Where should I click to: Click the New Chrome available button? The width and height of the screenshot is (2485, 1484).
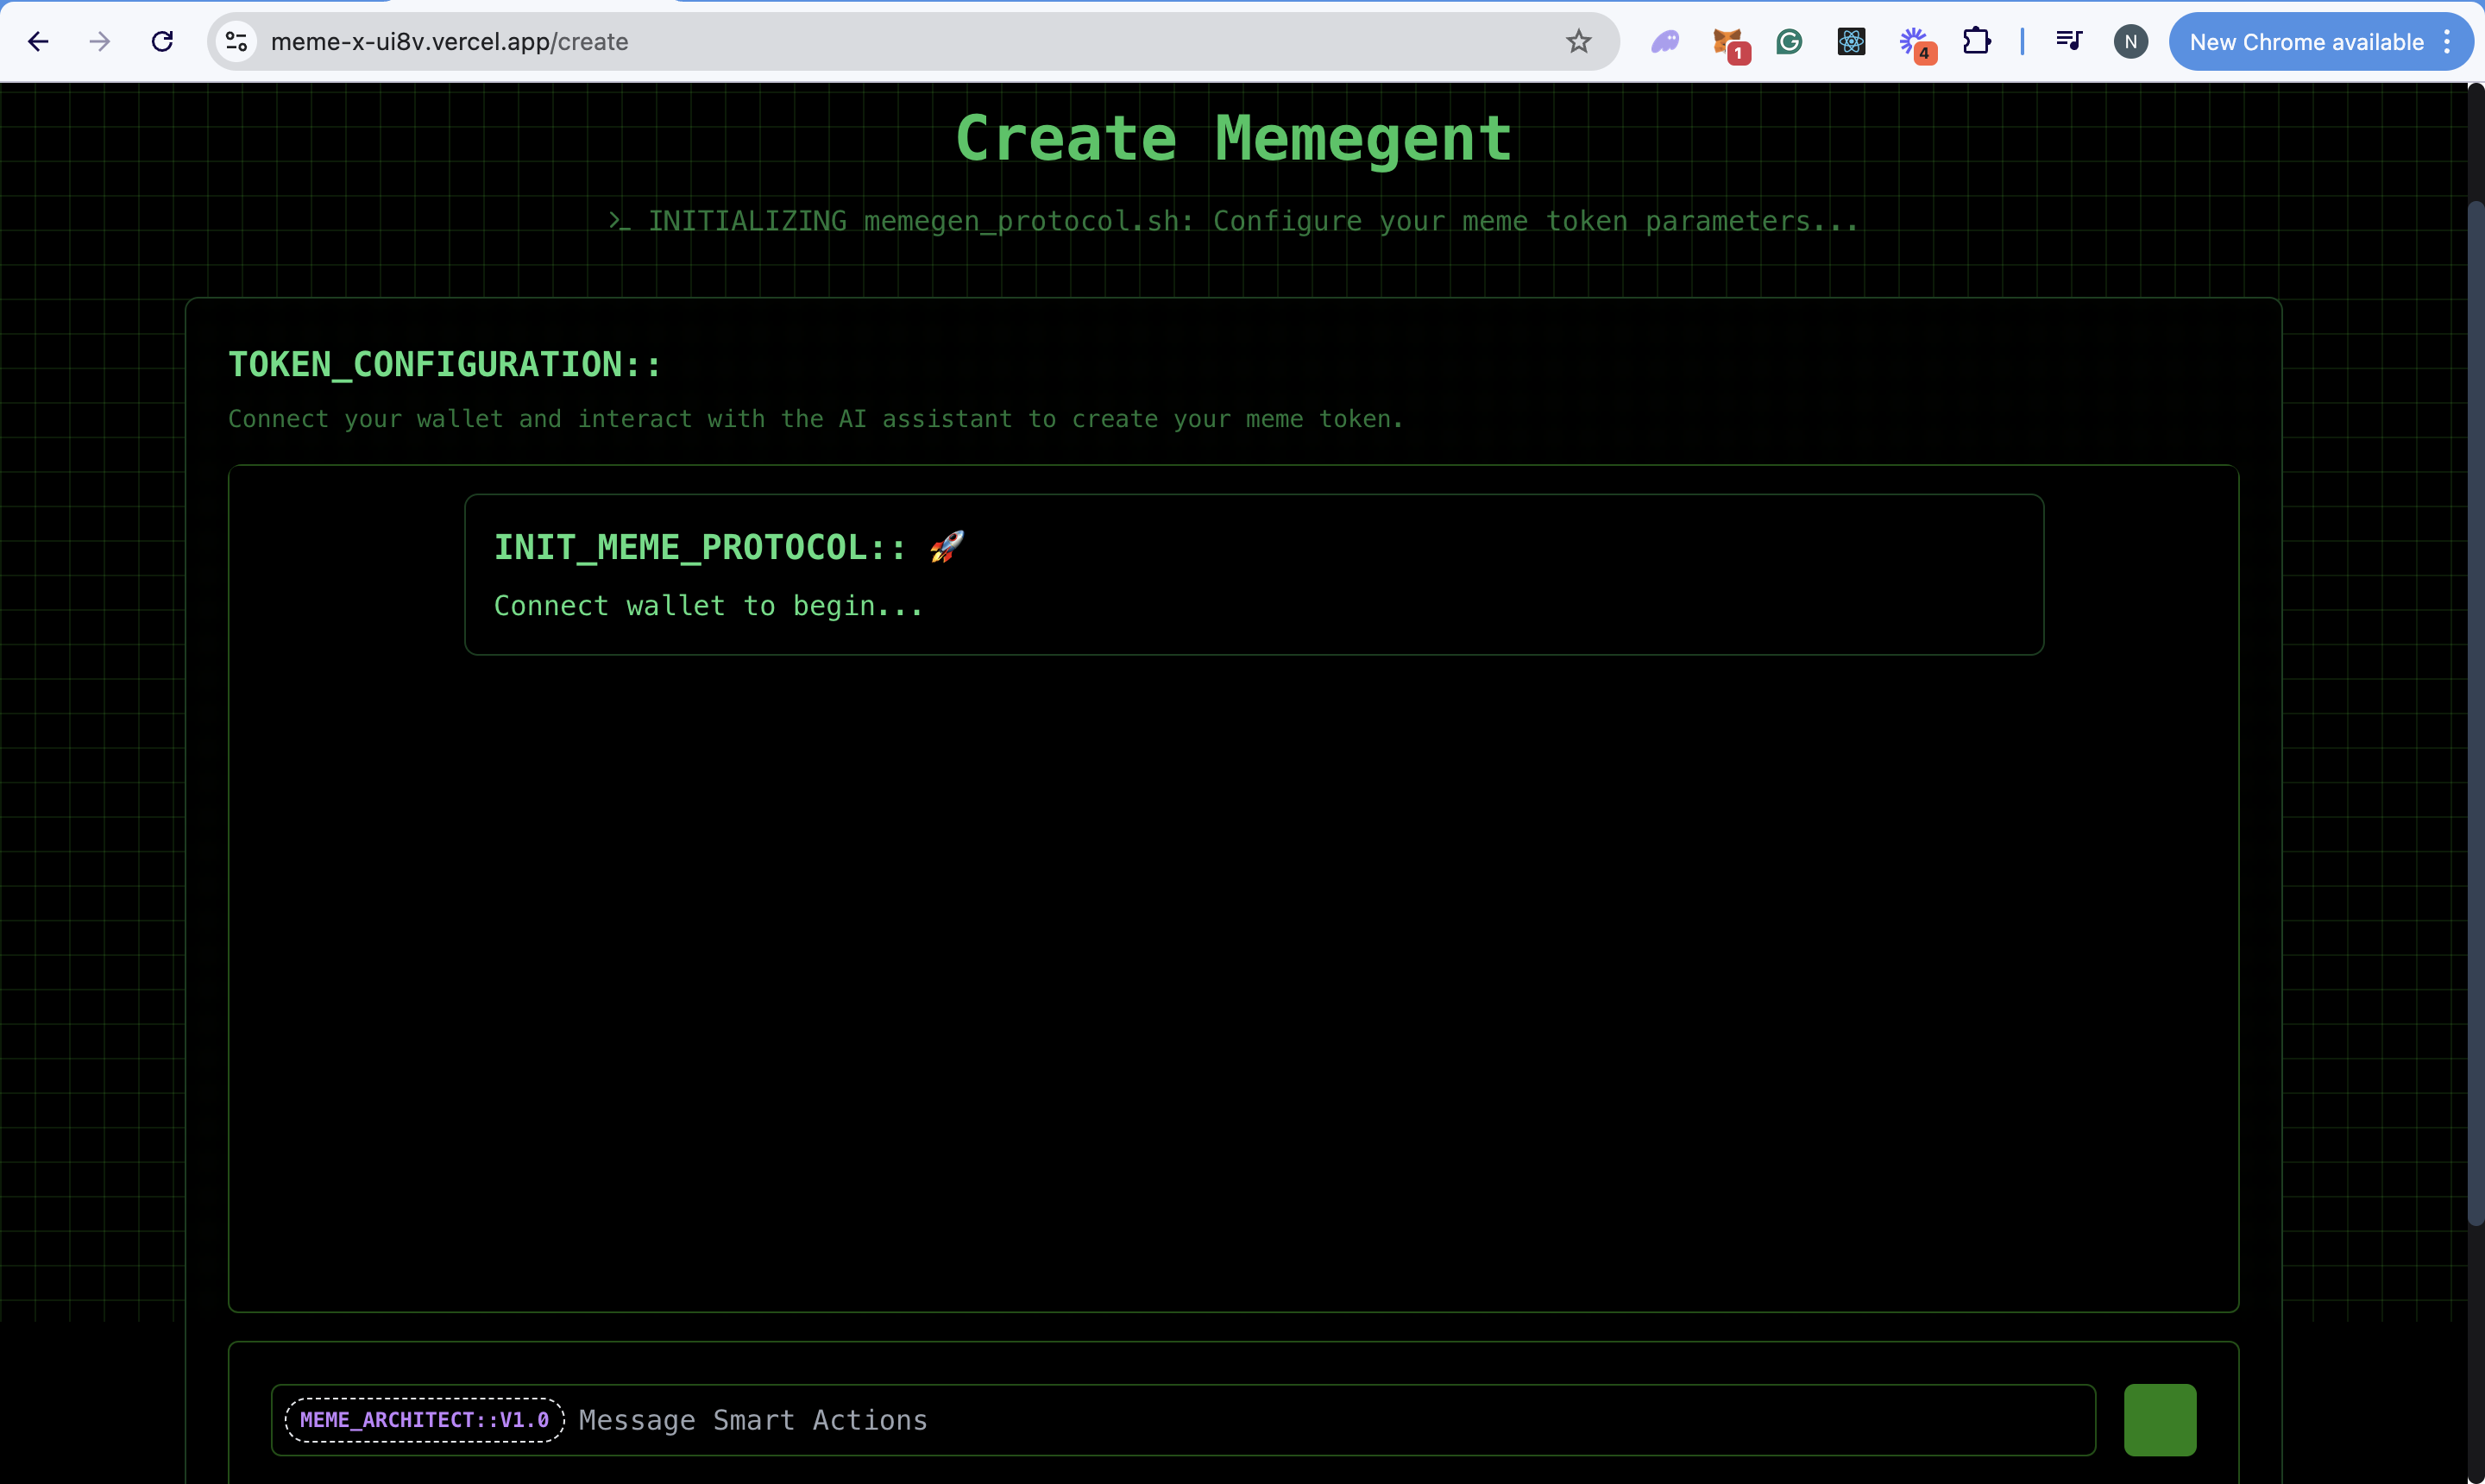pos(2305,42)
